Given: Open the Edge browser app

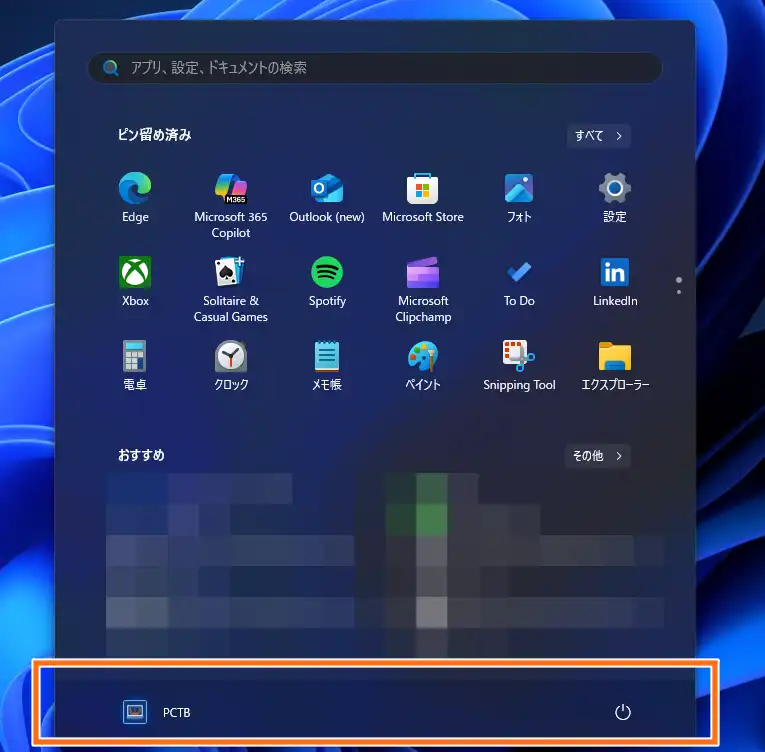Looking at the screenshot, I should tap(135, 198).
